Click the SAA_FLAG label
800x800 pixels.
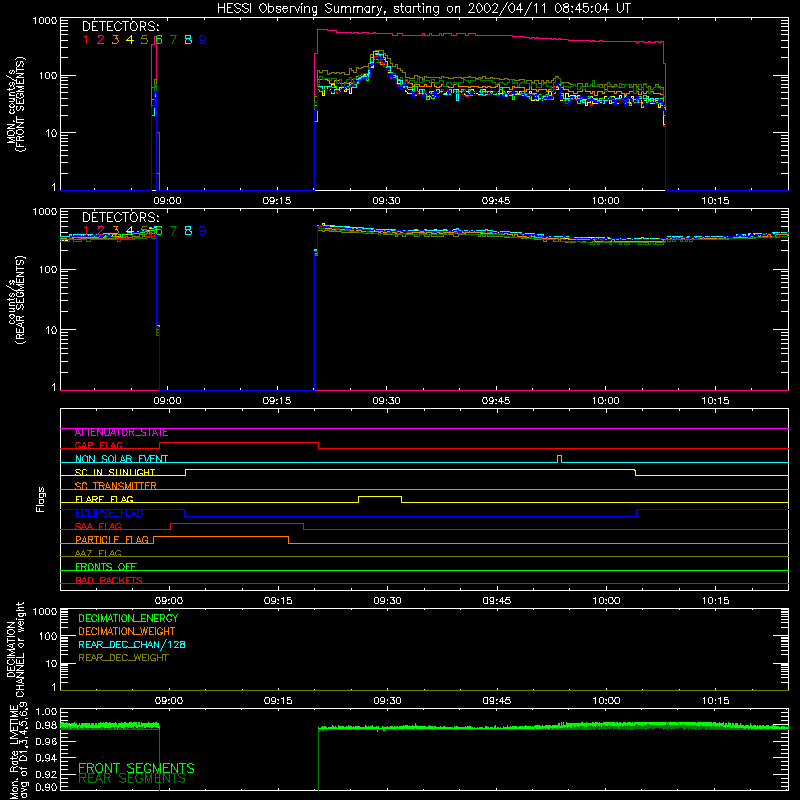[x=98, y=527]
